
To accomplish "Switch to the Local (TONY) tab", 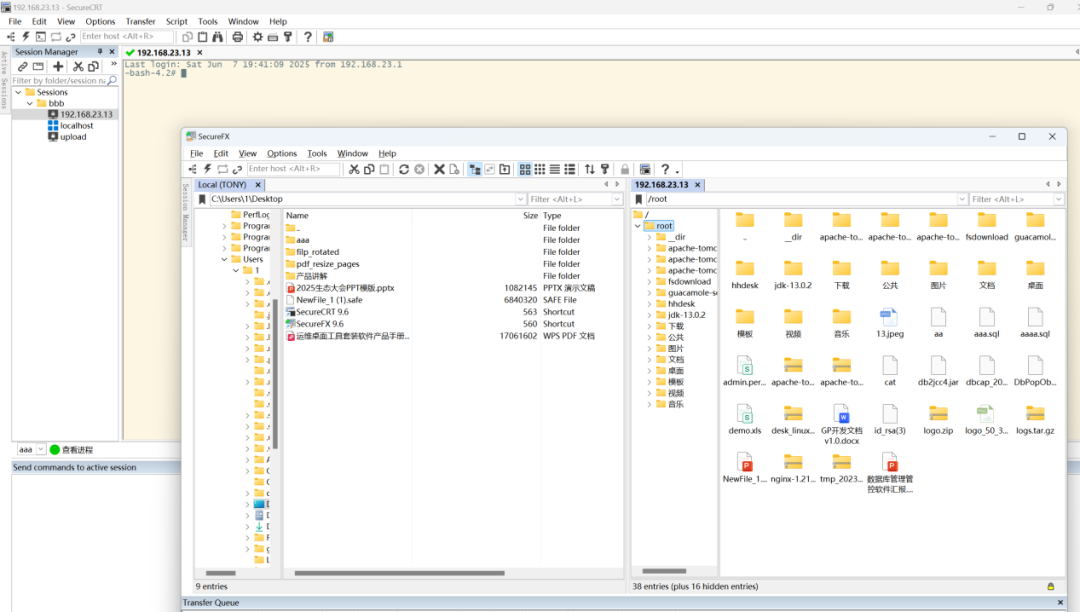I will pos(222,185).
